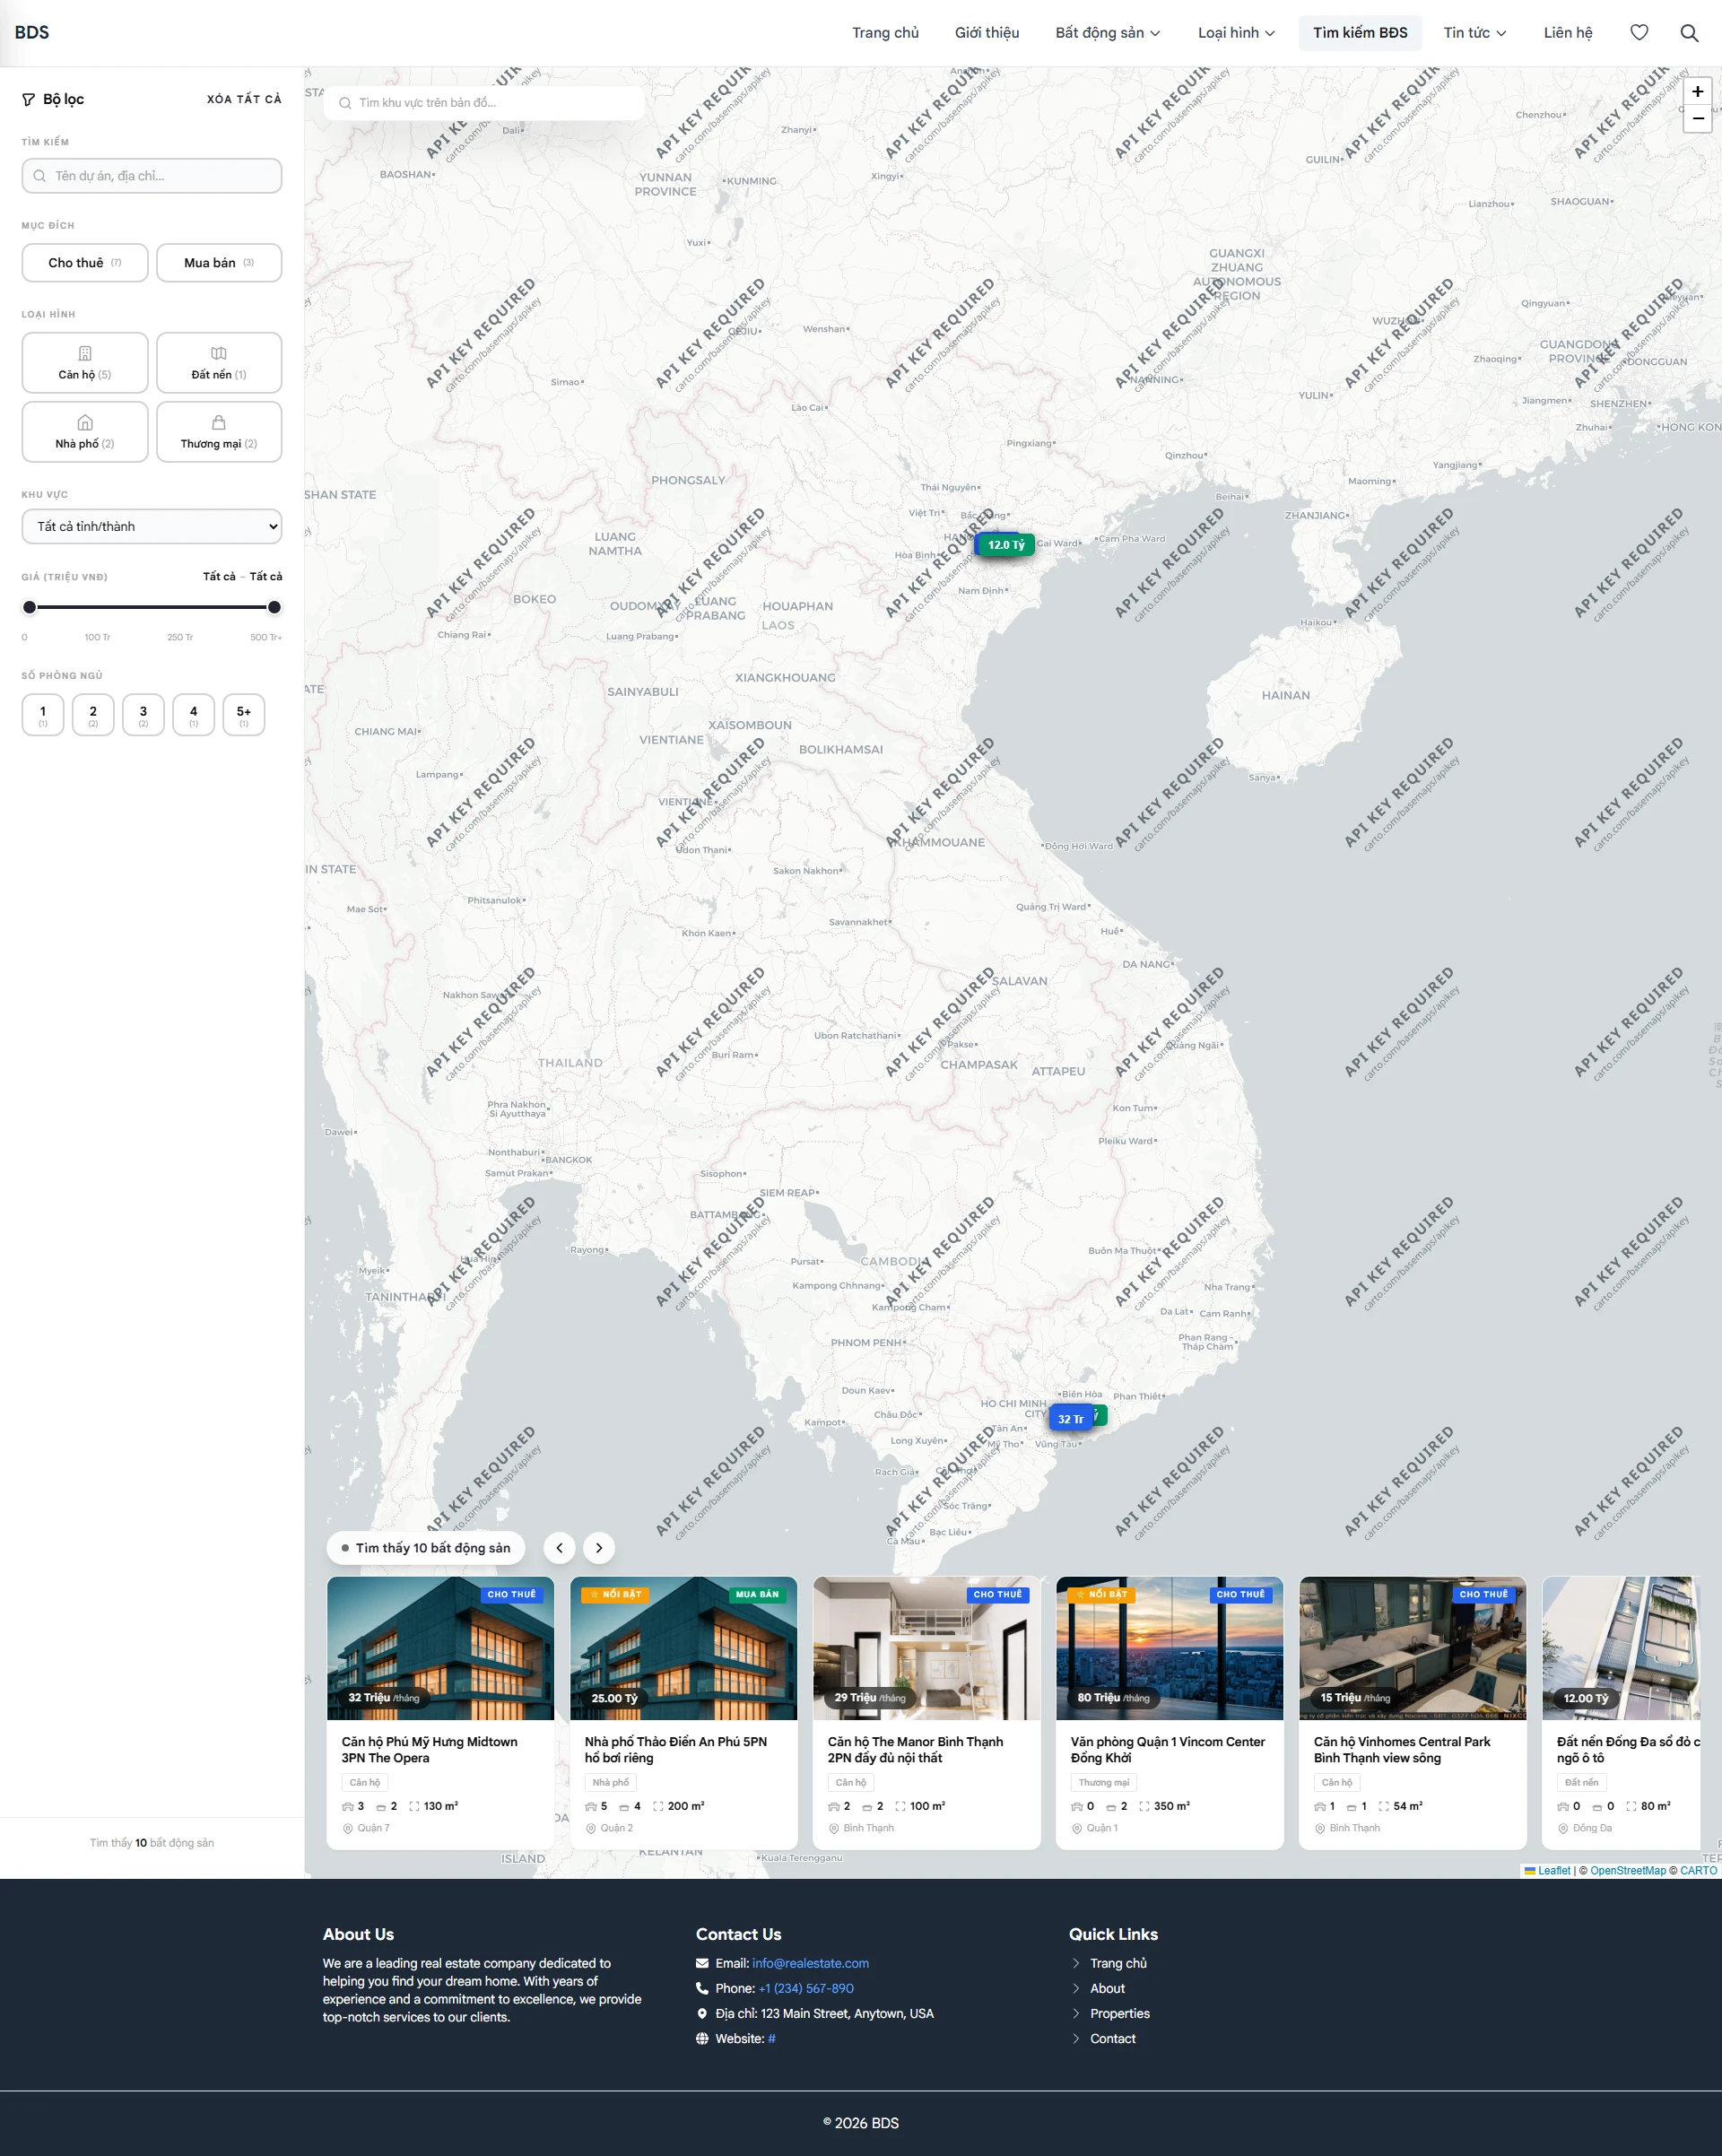Image resolution: width=1722 pixels, height=2156 pixels.
Task: Toggle the Cho thuê purpose filter
Action: coord(85,263)
